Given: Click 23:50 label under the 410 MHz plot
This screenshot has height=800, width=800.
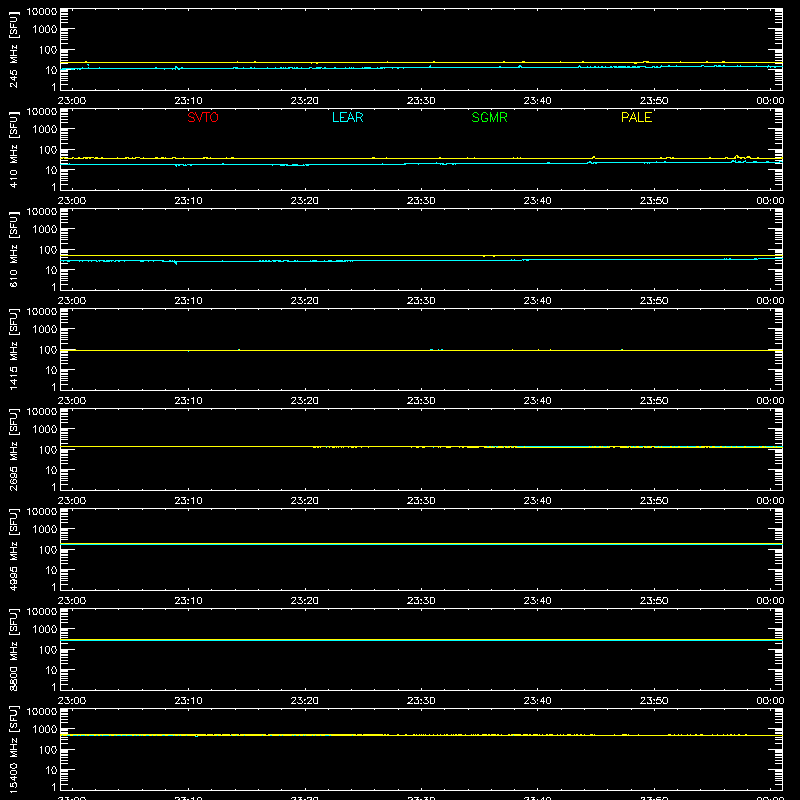Looking at the screenshot, I should (x=654, y=201).
